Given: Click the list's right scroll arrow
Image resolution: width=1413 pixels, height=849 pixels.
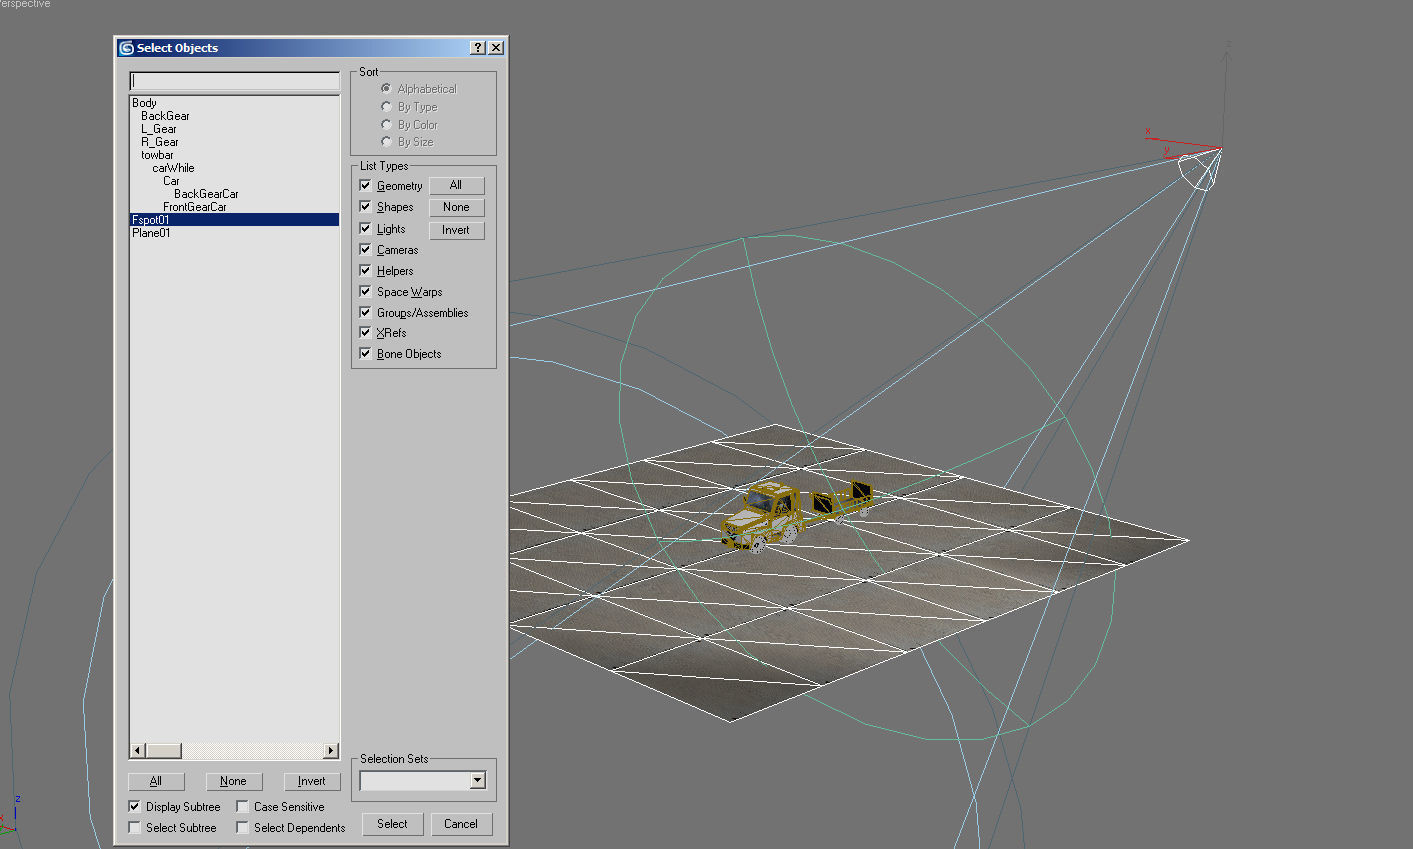Looking at the screenshot, I should coord(331,750).
